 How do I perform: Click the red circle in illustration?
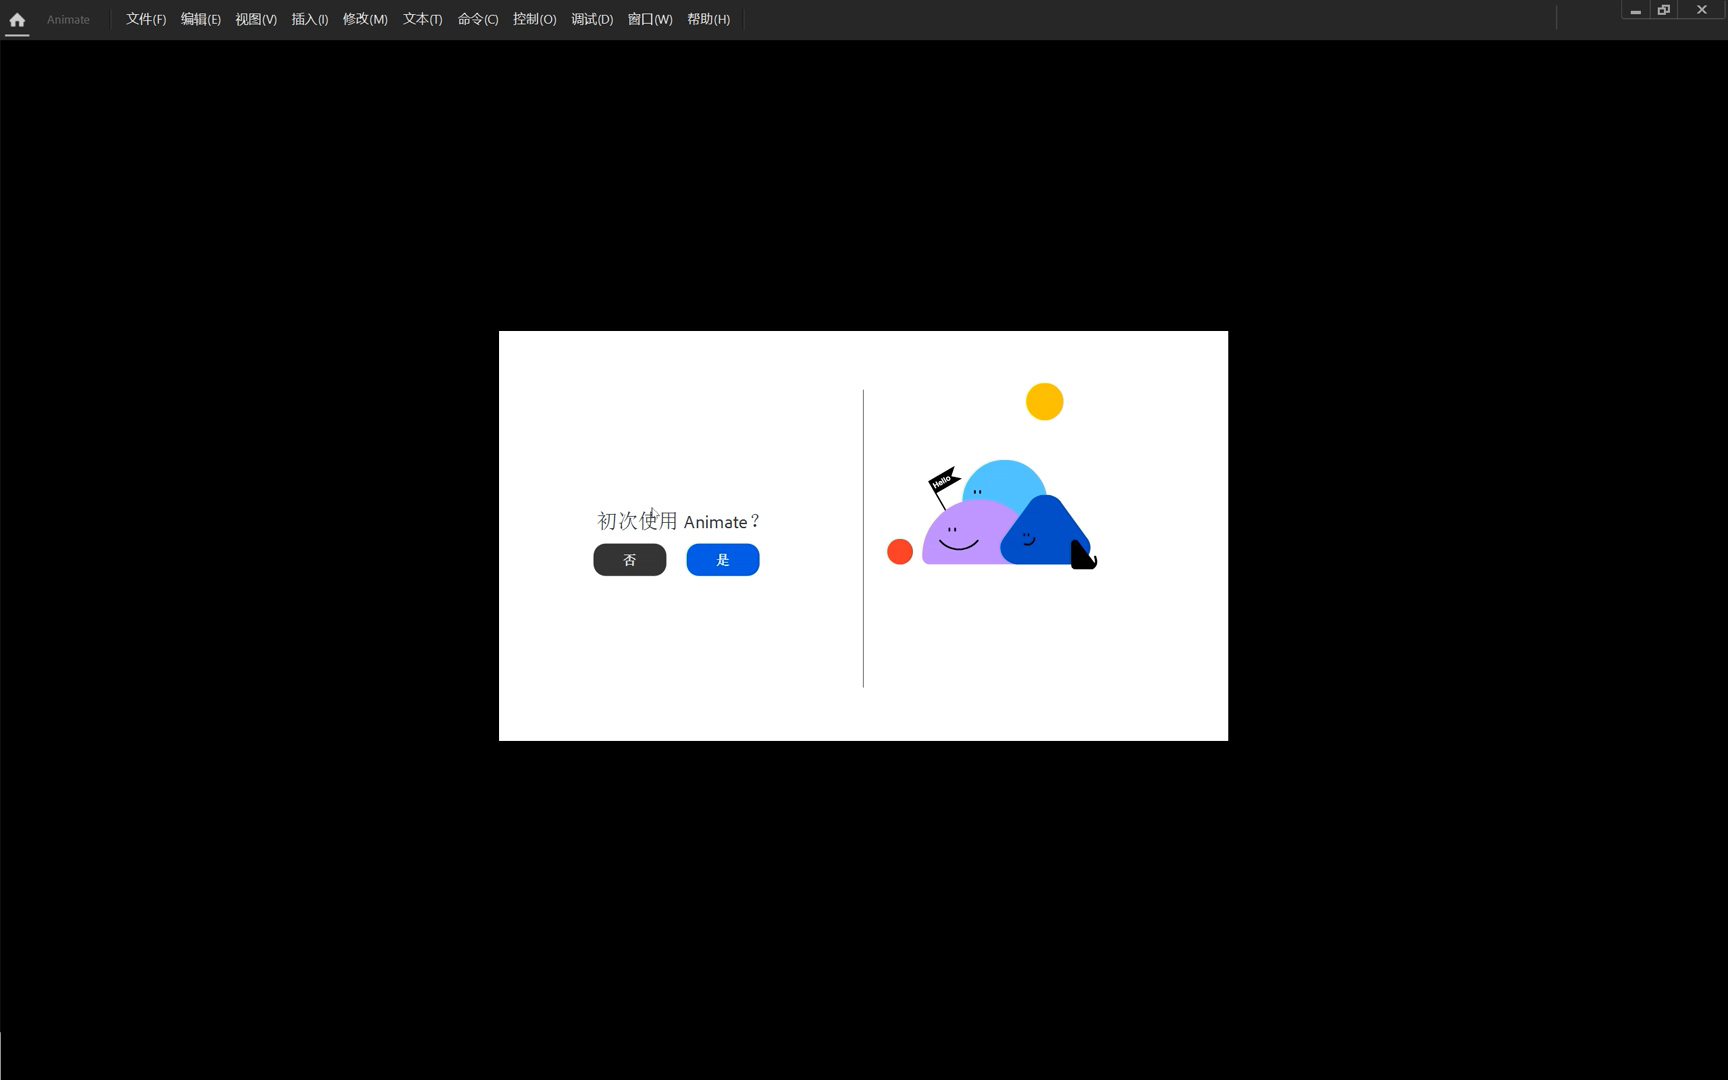pyautogui.click(x=900, y=552)
